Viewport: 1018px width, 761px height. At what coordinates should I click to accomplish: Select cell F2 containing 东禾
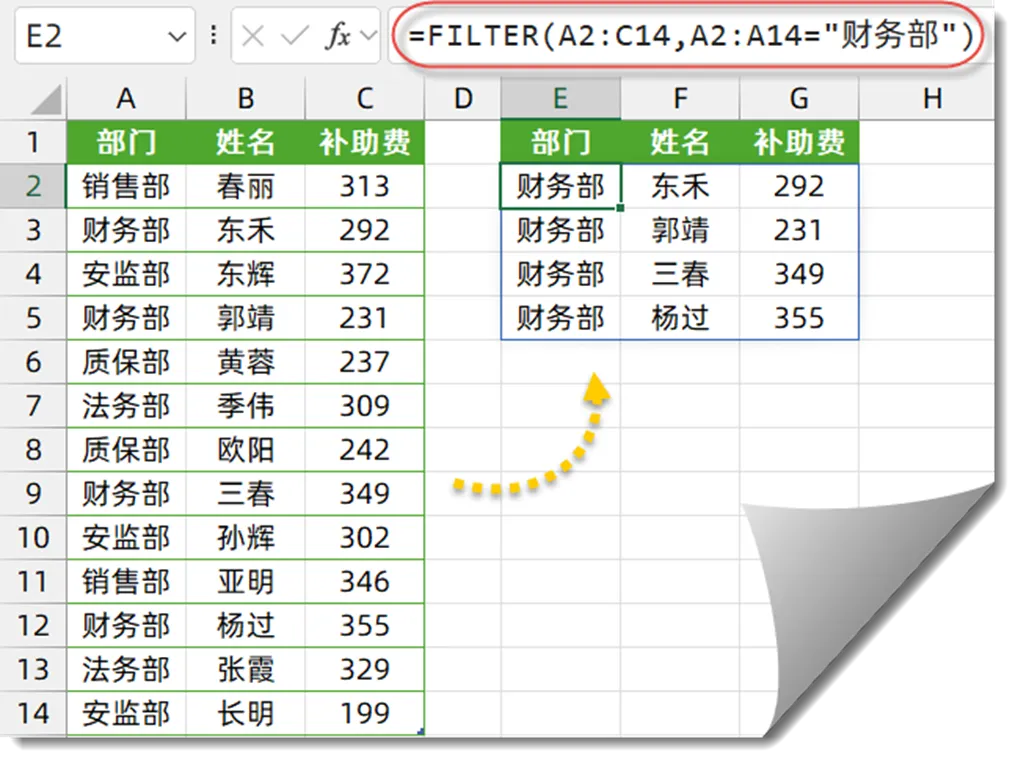point(680,186)
